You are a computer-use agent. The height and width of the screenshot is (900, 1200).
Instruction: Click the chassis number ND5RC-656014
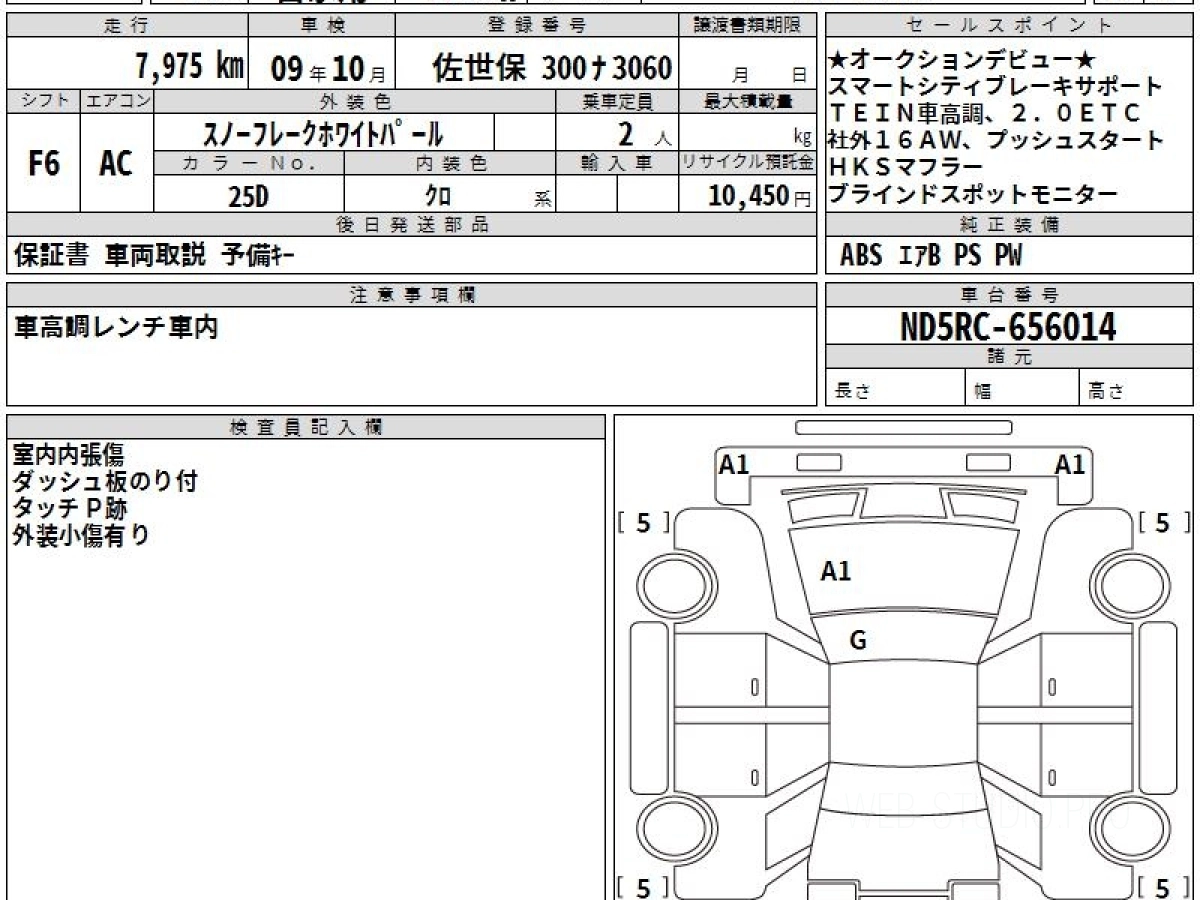pos(1008,326)
